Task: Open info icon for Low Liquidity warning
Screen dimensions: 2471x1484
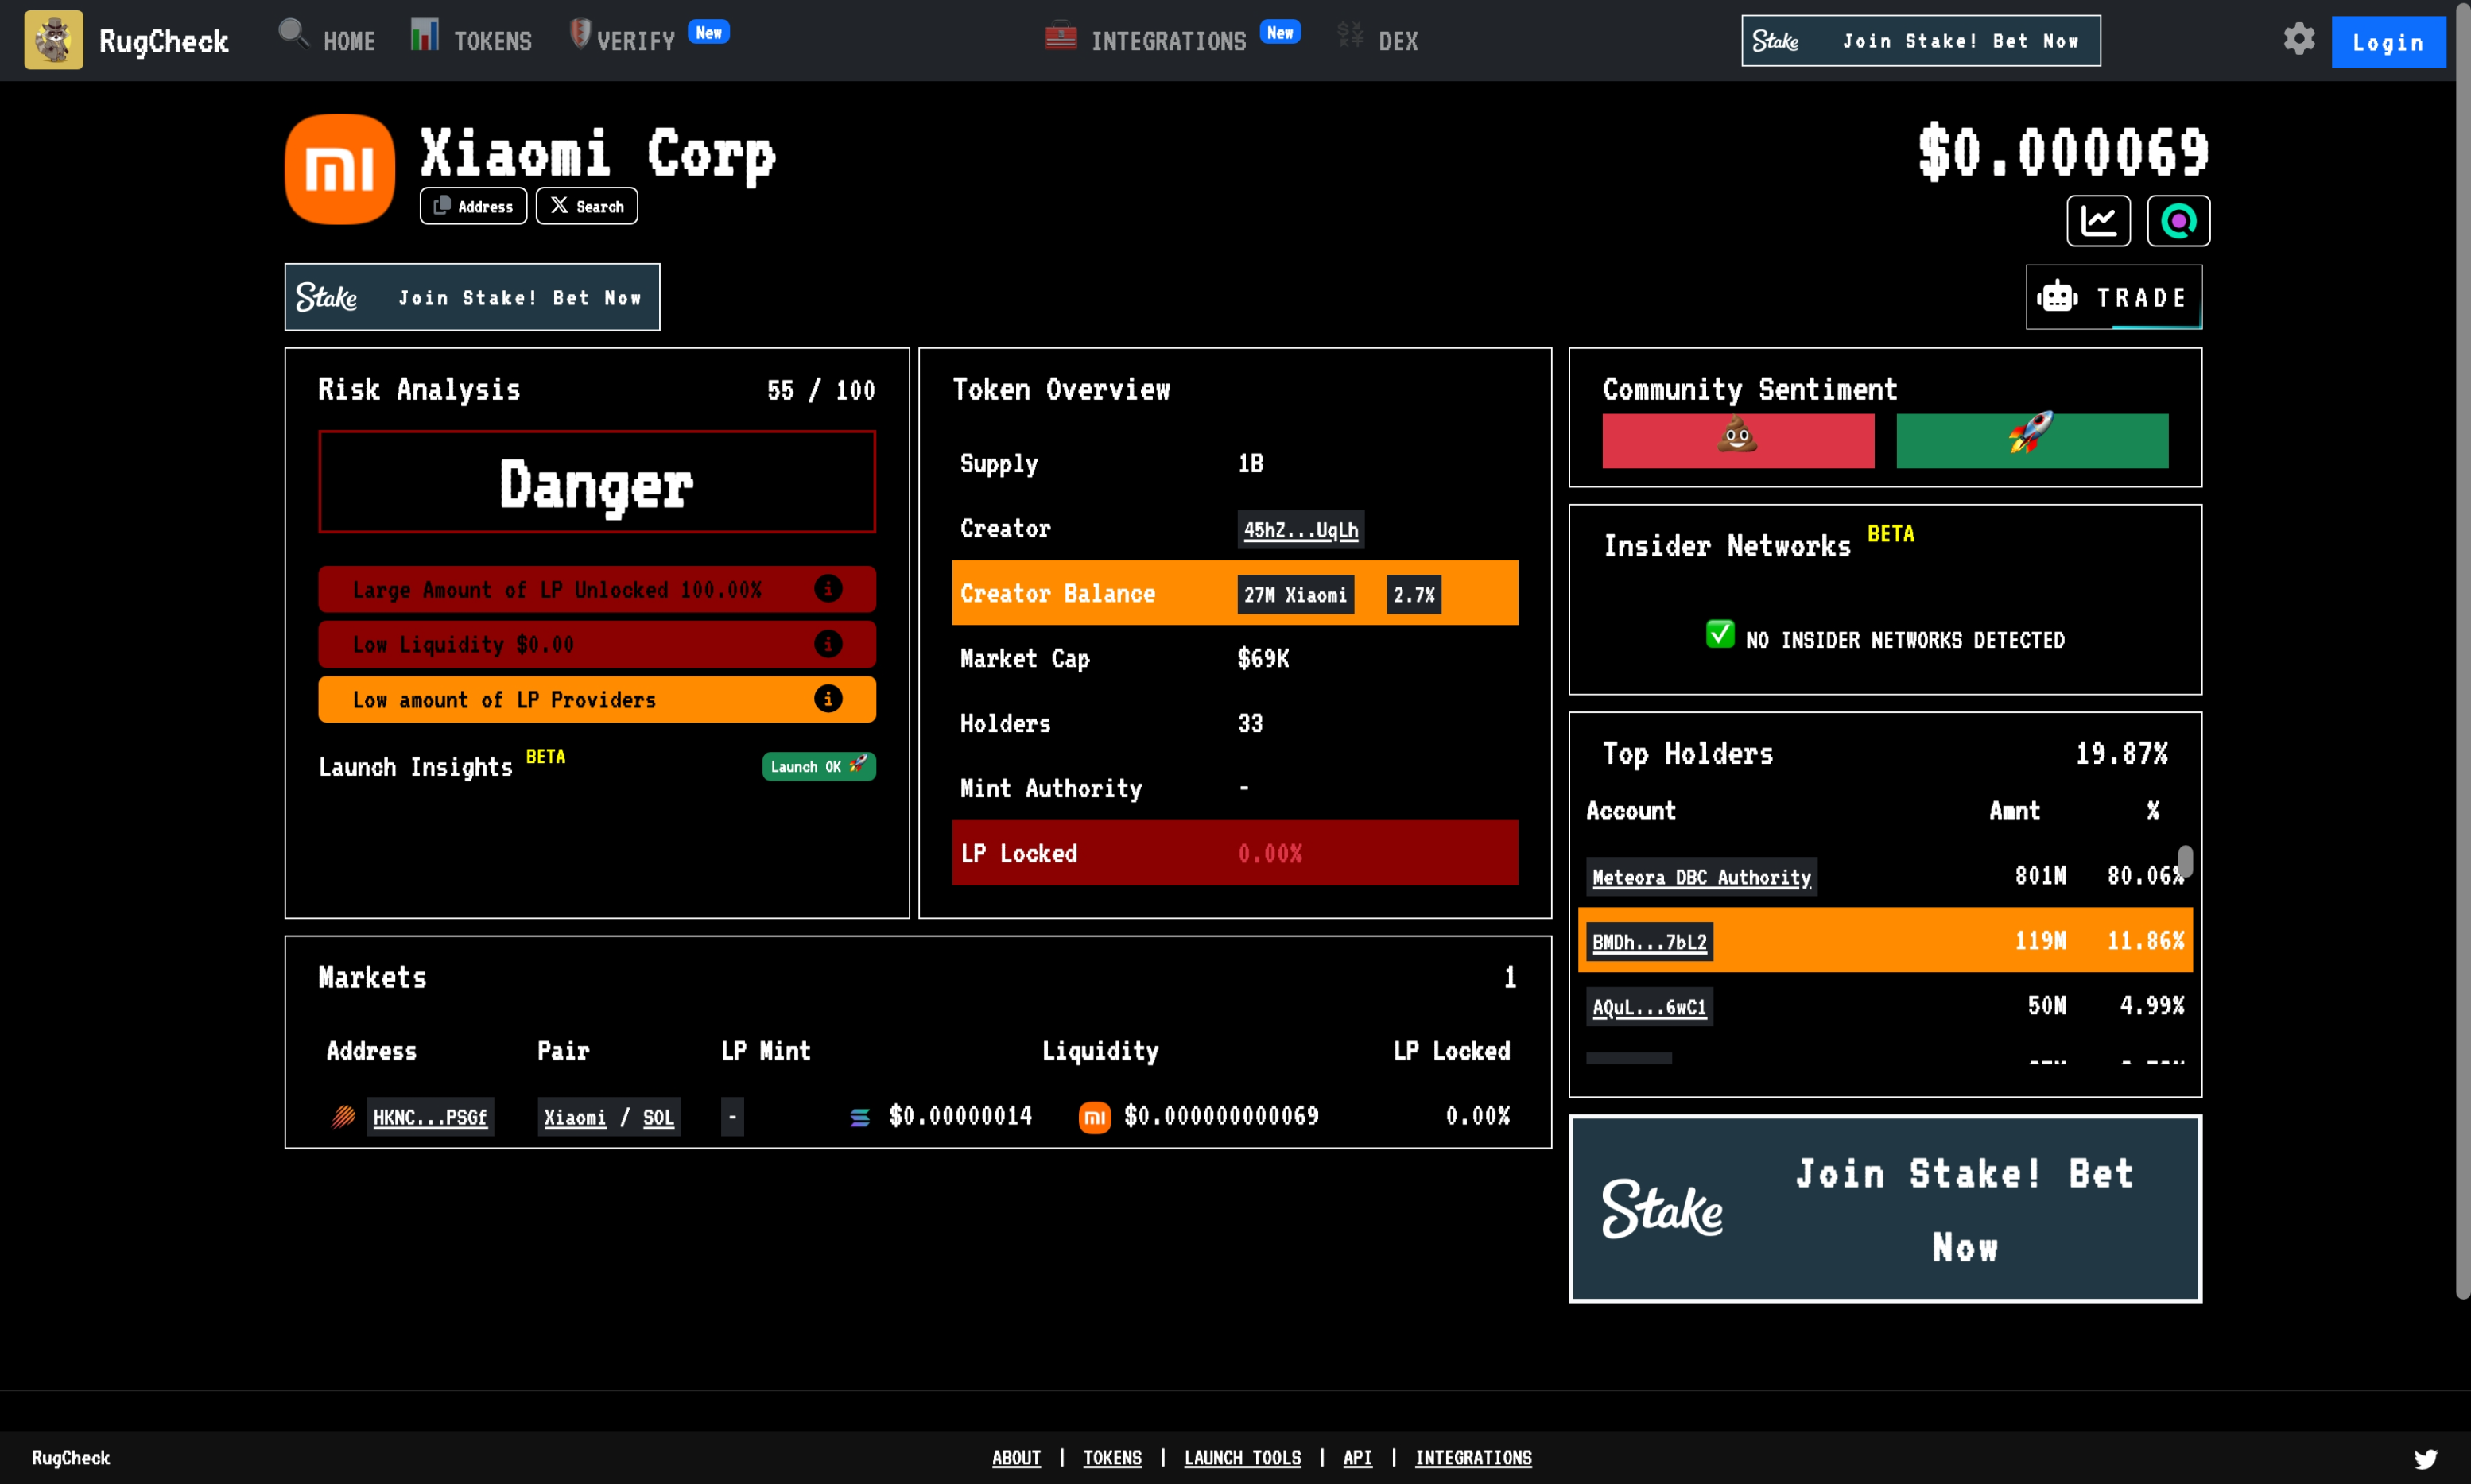Action: [x=827, y=644]
